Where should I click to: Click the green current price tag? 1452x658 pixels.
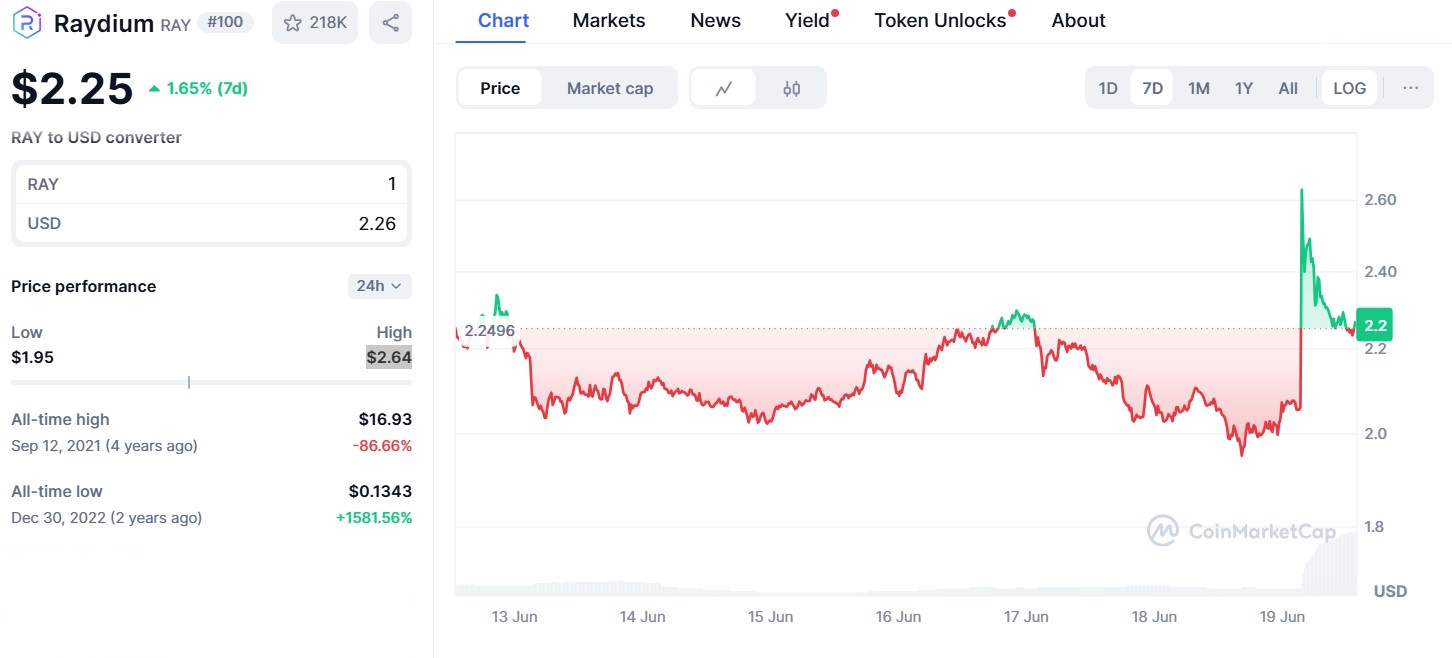tap(1375, 325)
